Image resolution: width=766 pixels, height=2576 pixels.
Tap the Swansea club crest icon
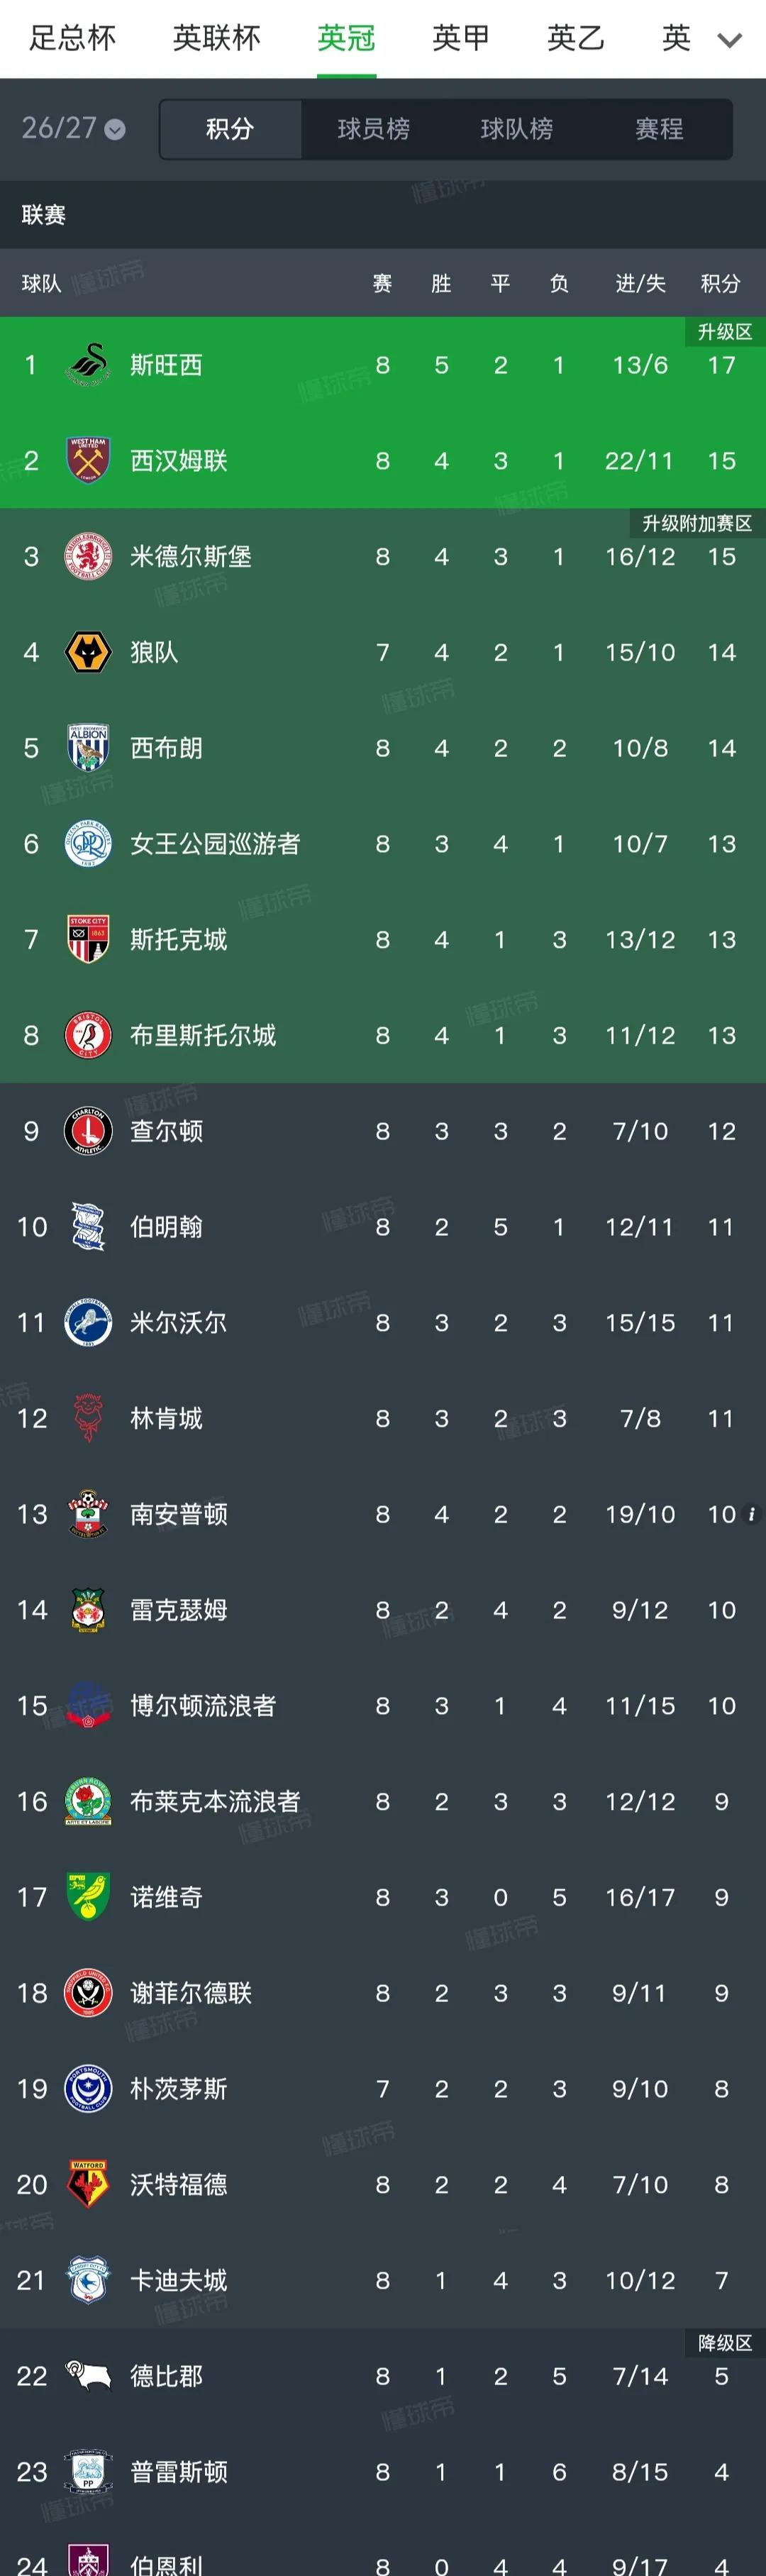(x=88, y=365)
